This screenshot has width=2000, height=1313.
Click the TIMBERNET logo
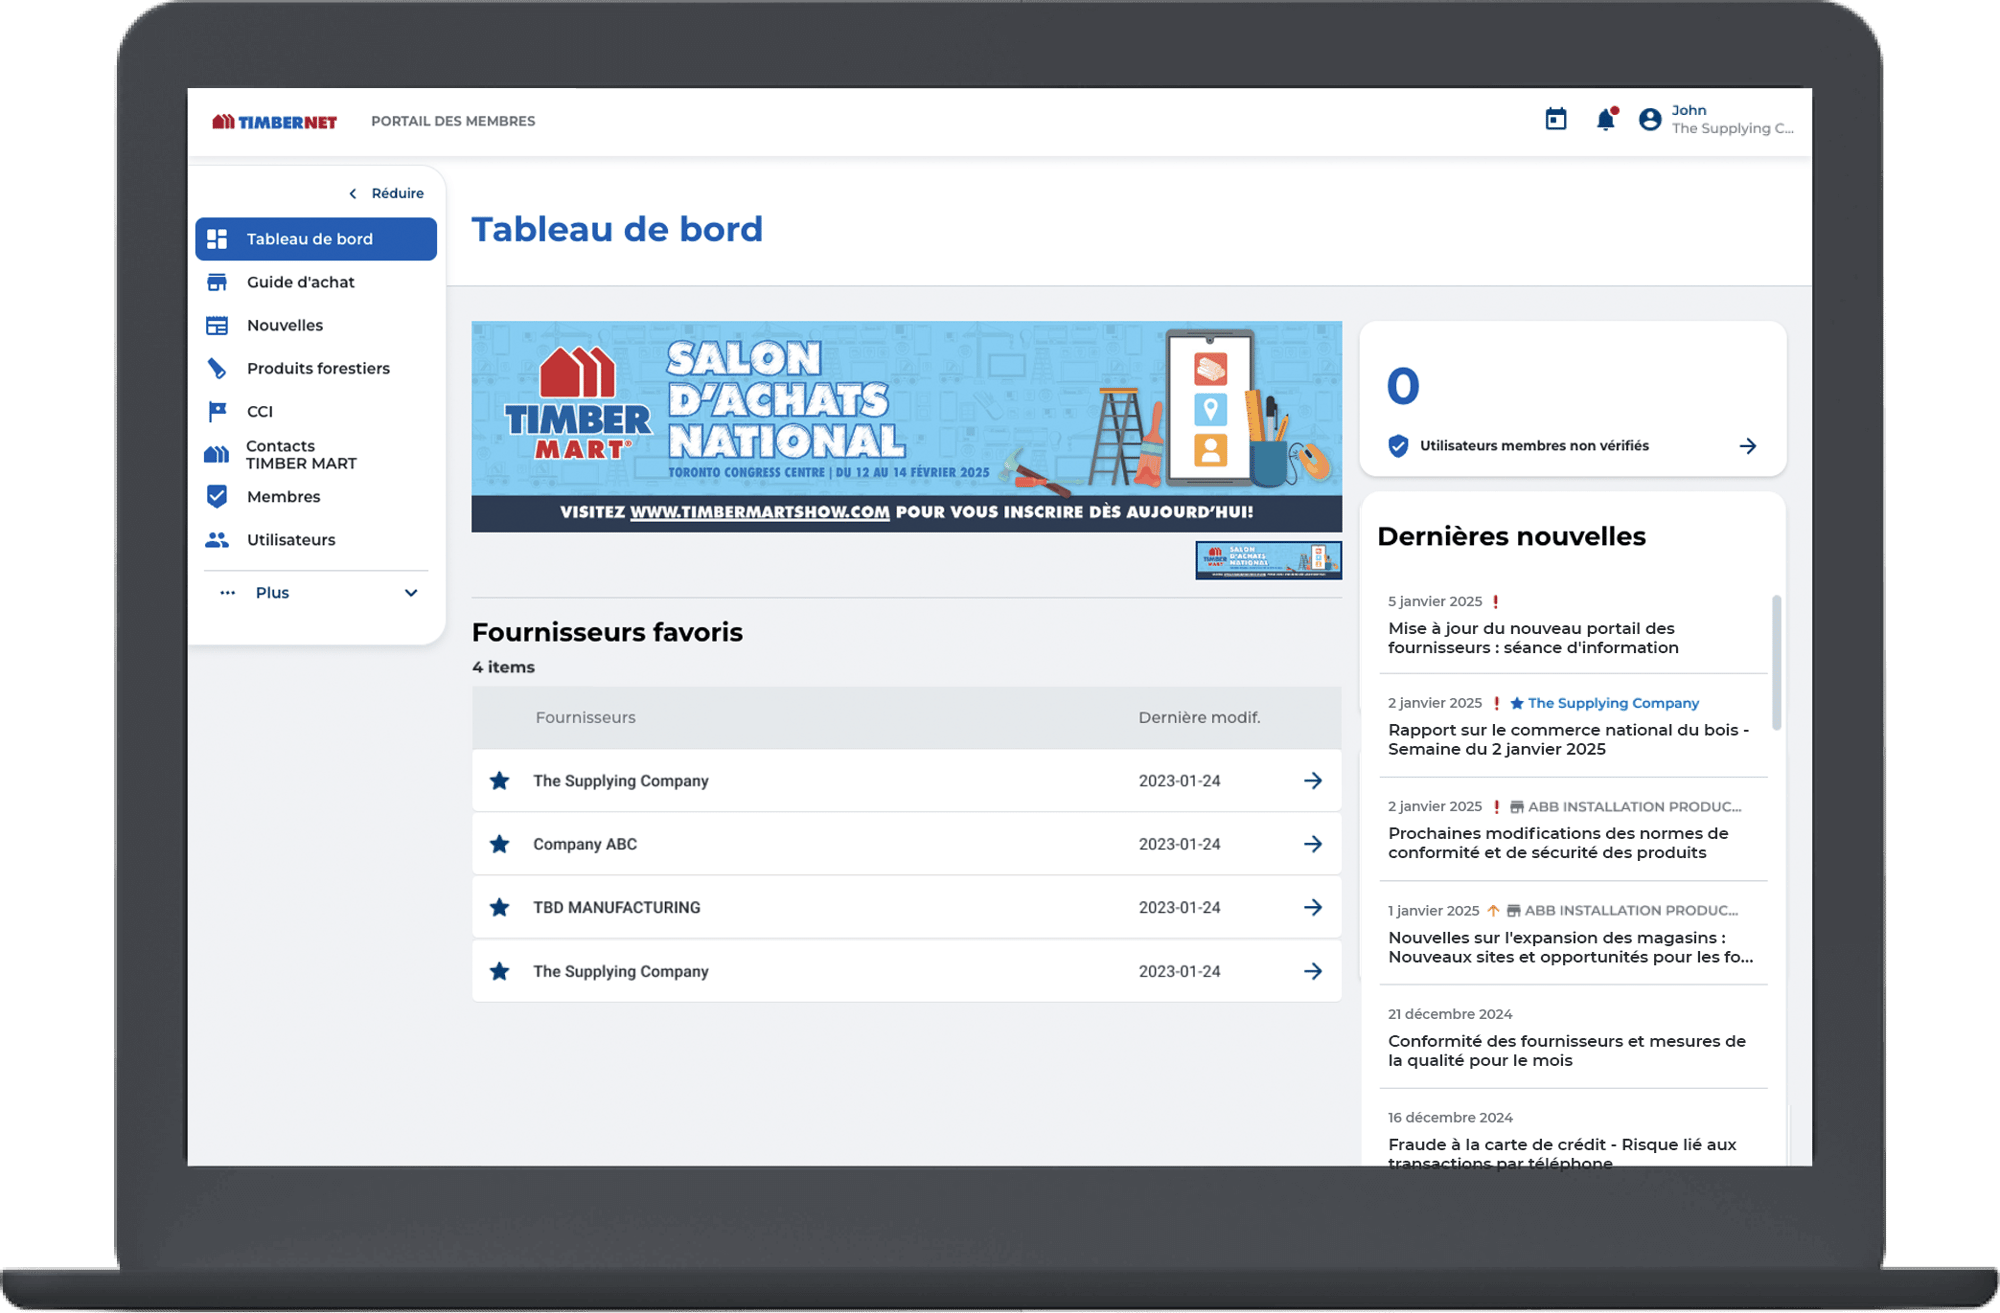click(x=274, y=122)
